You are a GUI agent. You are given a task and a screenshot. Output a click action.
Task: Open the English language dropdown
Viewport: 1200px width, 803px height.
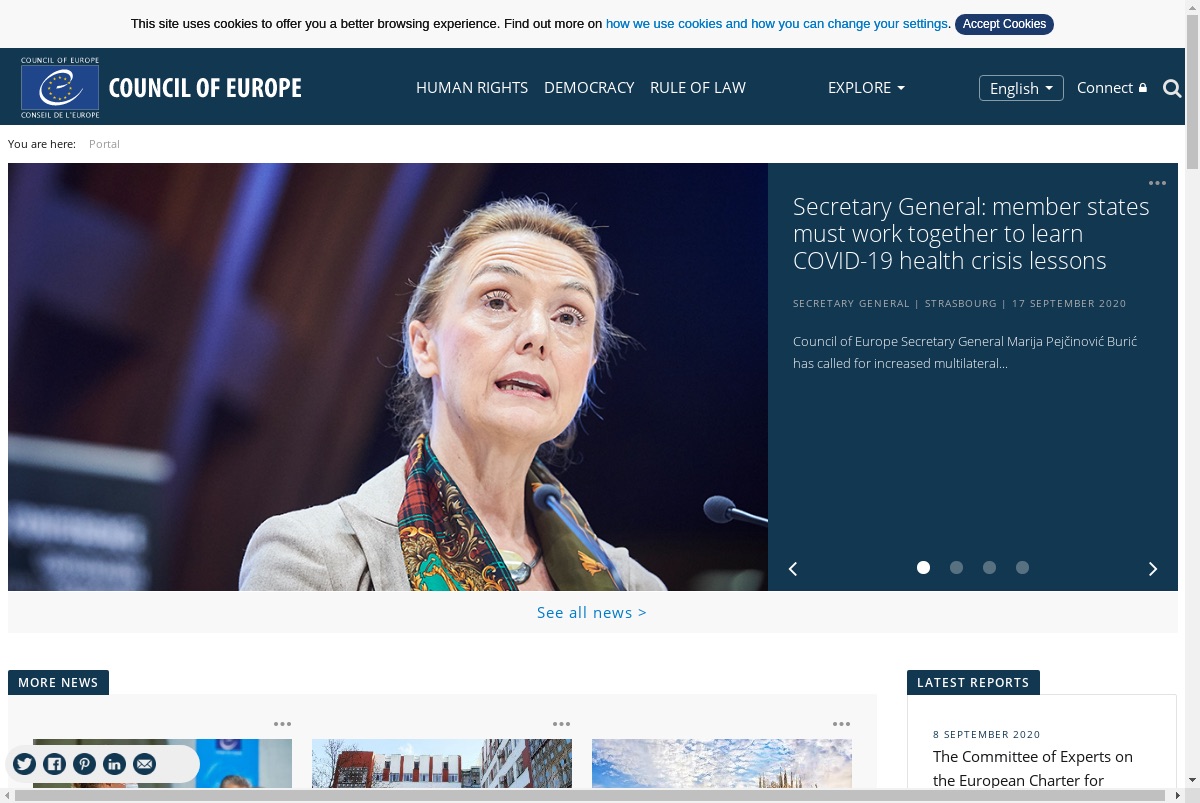click(1021, 88)
